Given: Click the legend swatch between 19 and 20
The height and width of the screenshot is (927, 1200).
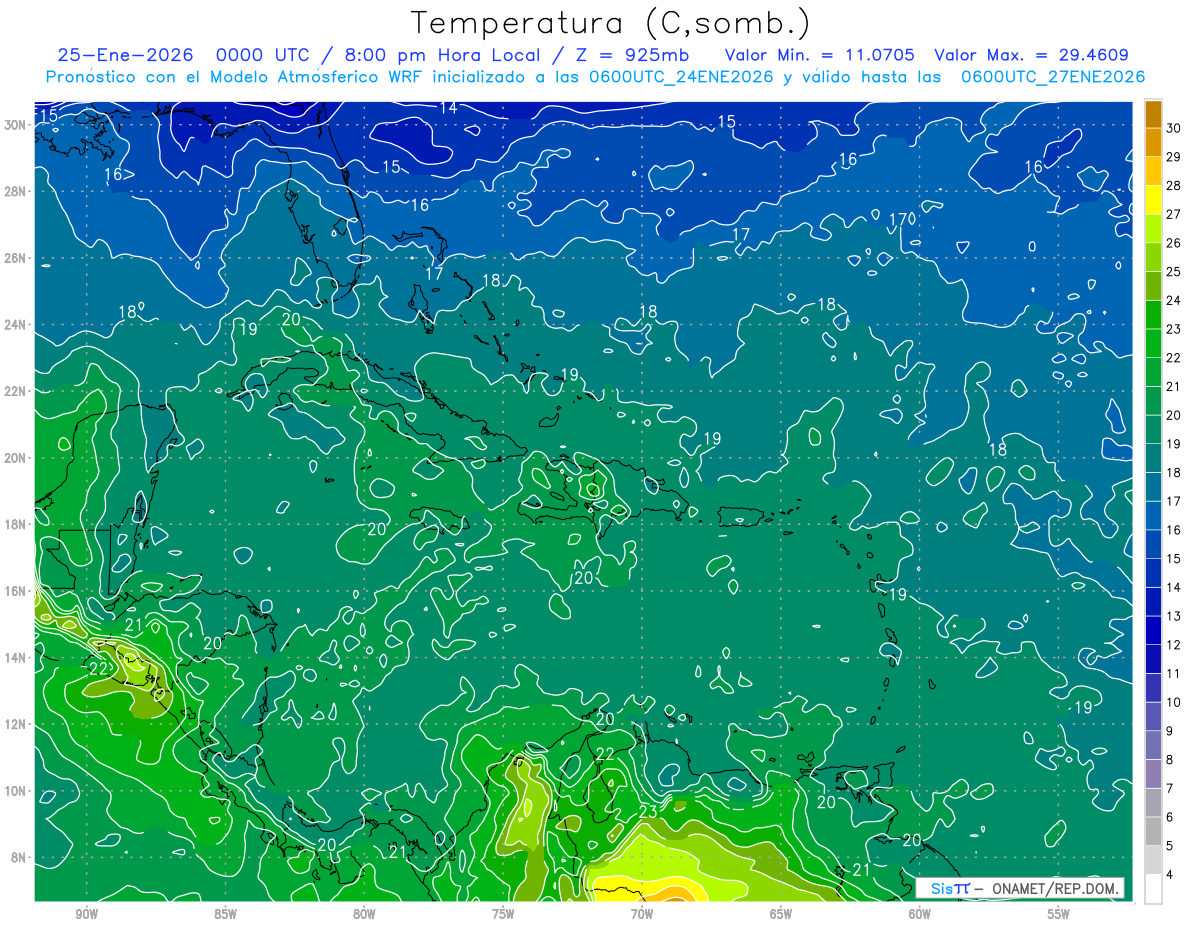Looking at the screenshot, I should pyautogui.click(x=1153, y=430).
